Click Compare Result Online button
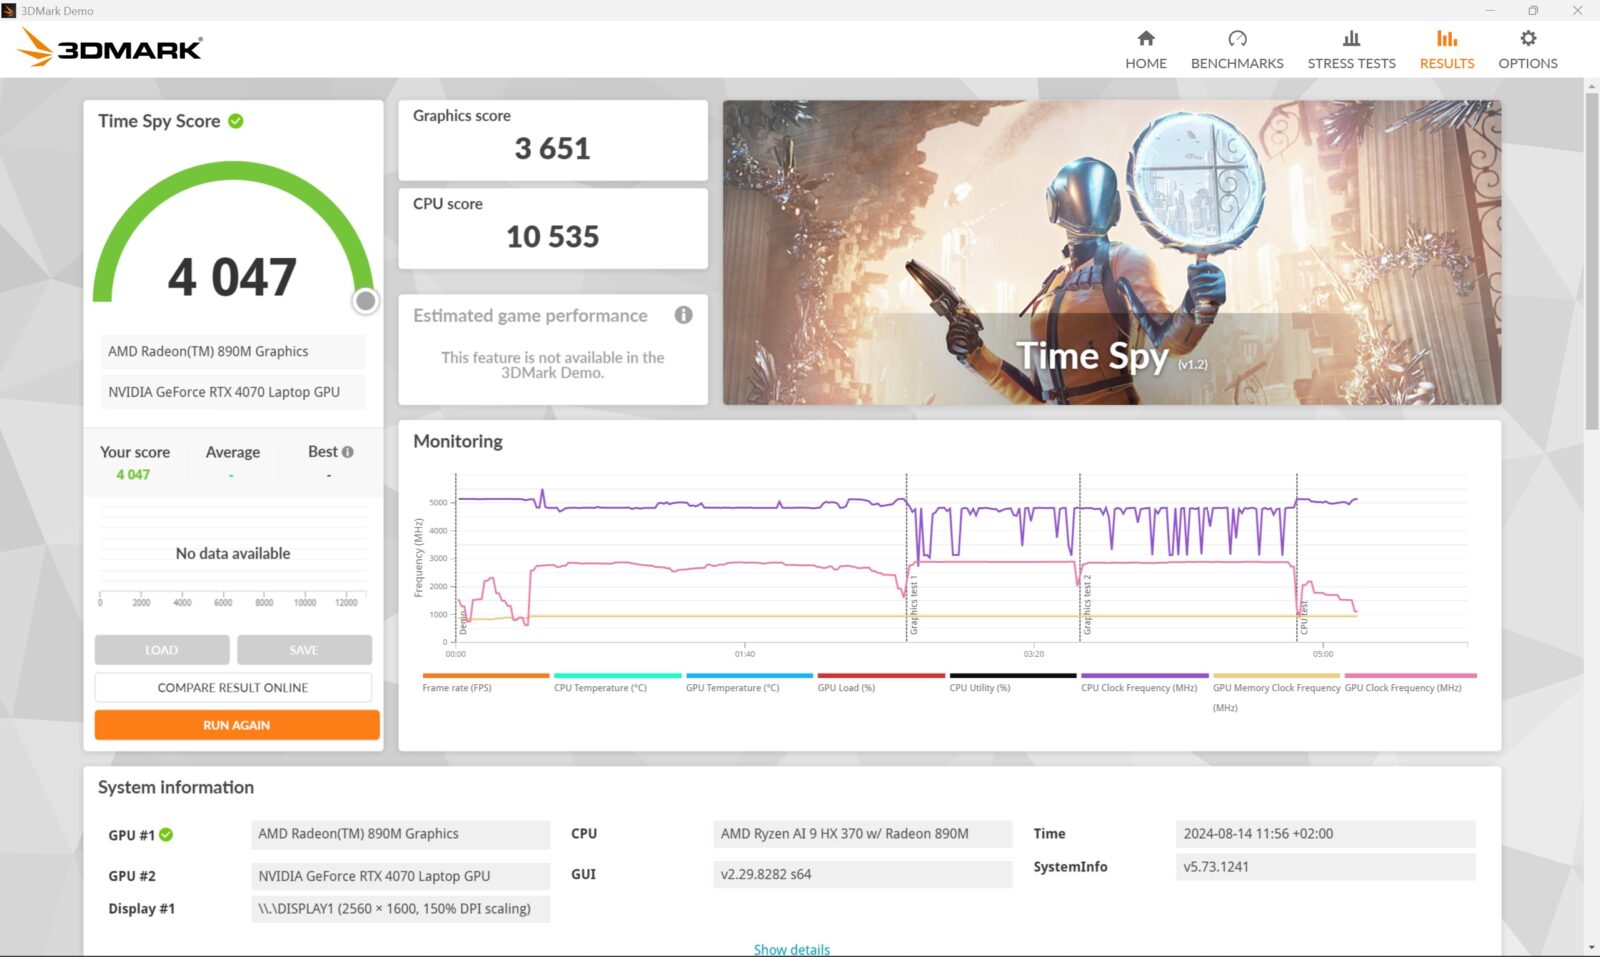 pos(233,687)
